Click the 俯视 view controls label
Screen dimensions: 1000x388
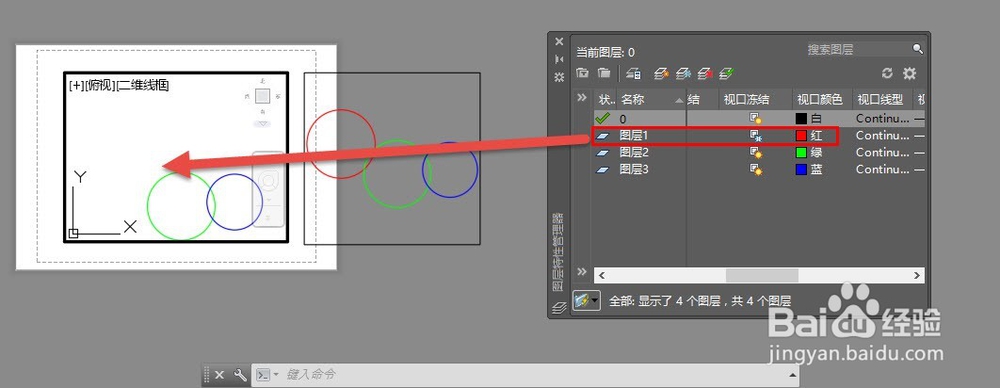[x=100, y=85]
